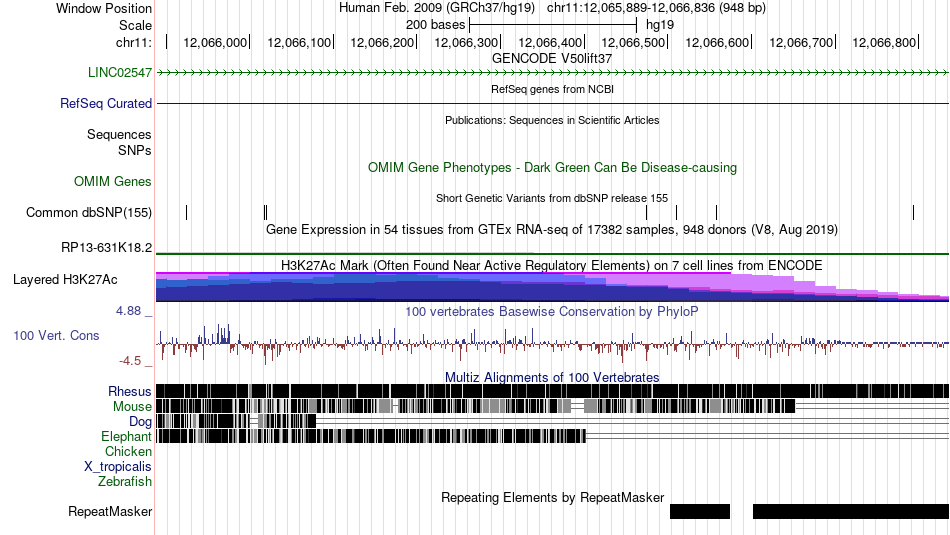Click the hg19 label beside scale bar
The height and width of the screenshot is (535, 950).
point(660,25)
